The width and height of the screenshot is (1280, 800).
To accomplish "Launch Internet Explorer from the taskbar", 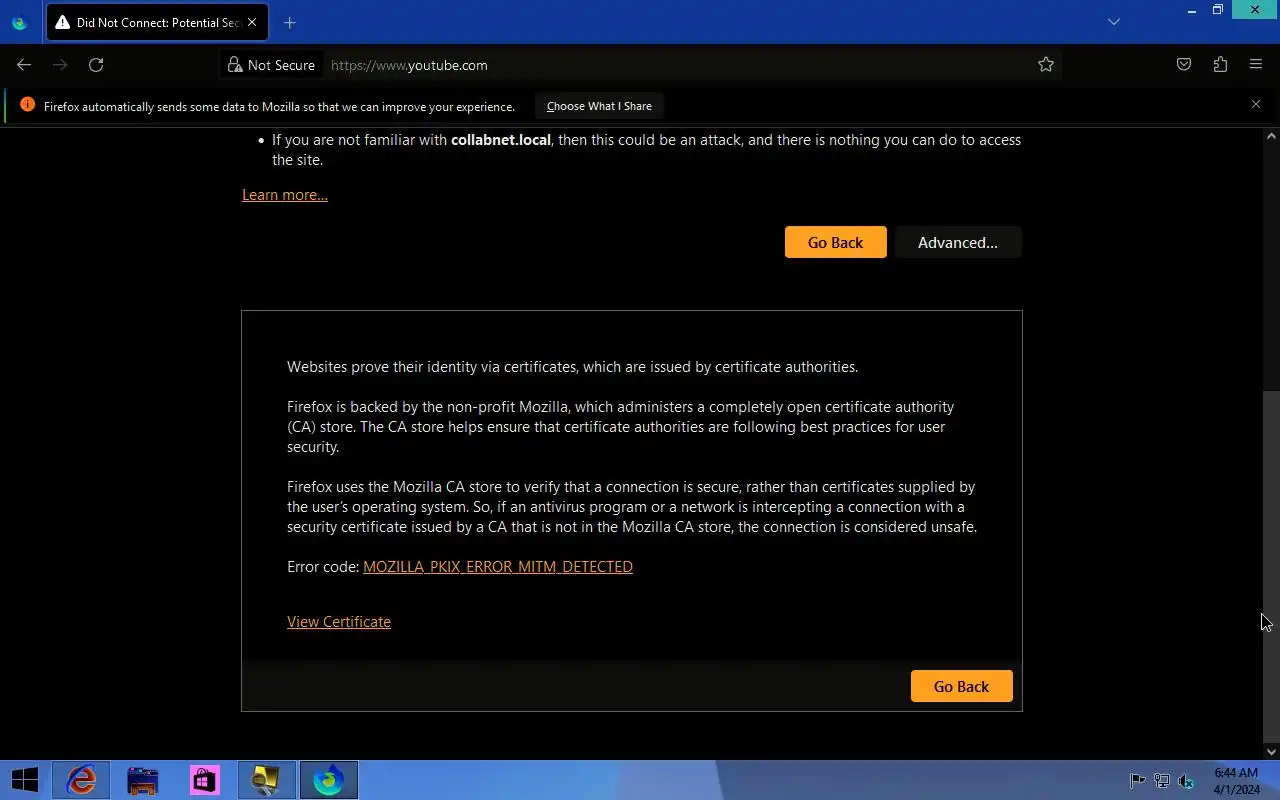I will coord(81,780).
